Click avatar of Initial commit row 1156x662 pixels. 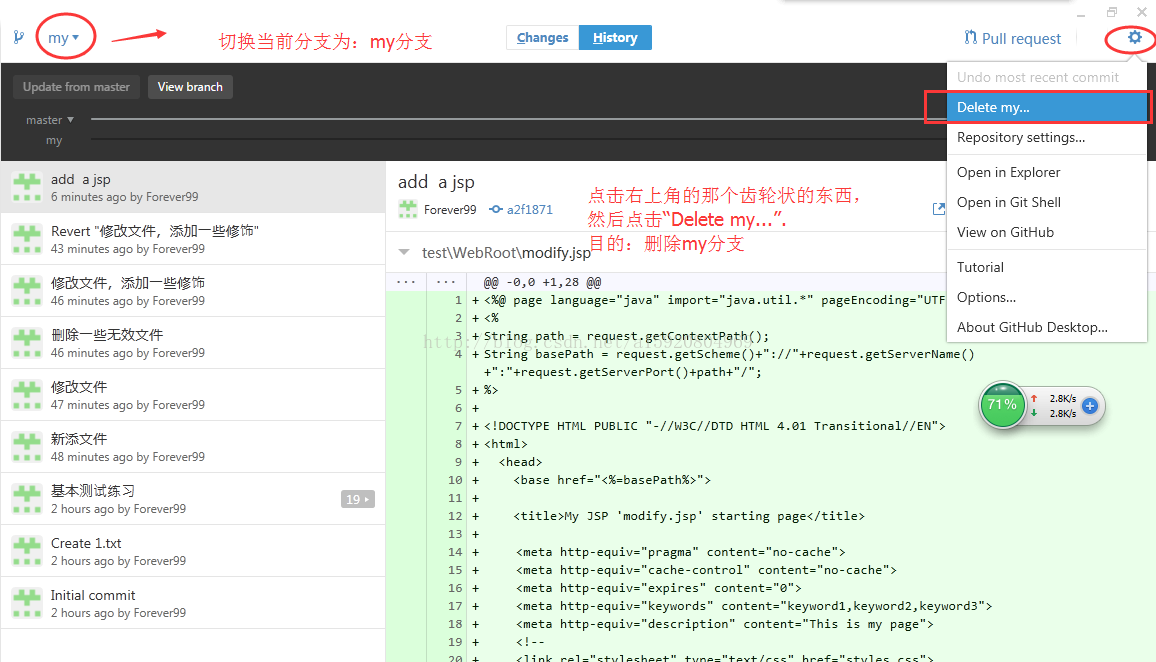pos(27,604)
